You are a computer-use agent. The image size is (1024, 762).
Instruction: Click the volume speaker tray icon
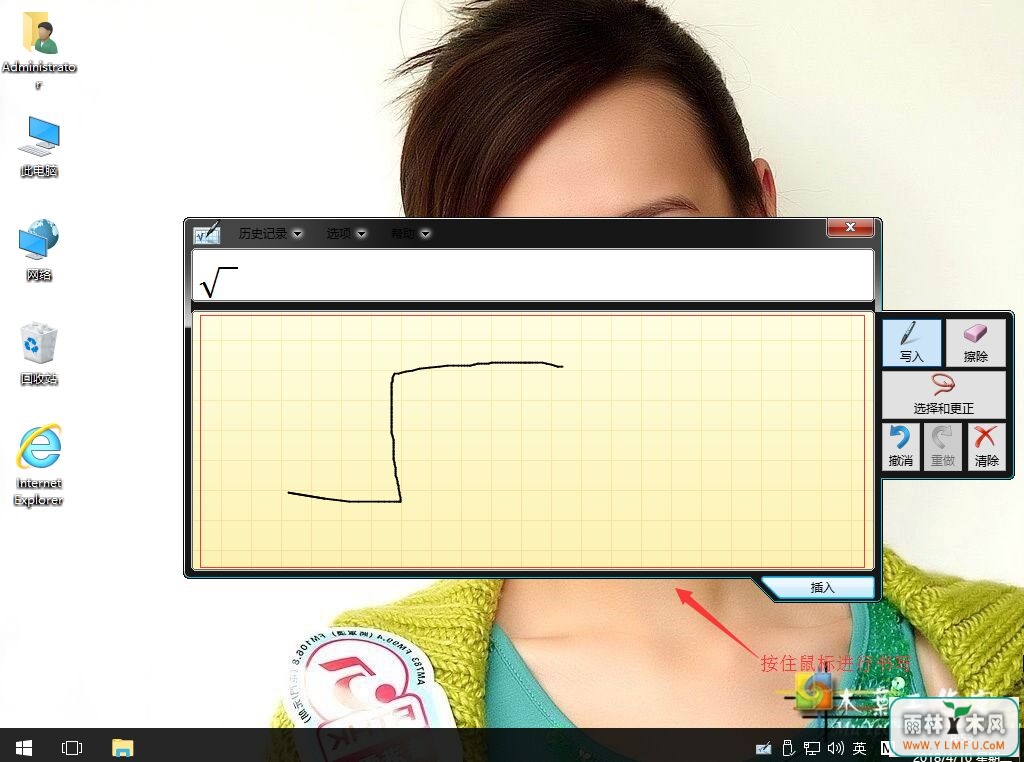[835, 748]
